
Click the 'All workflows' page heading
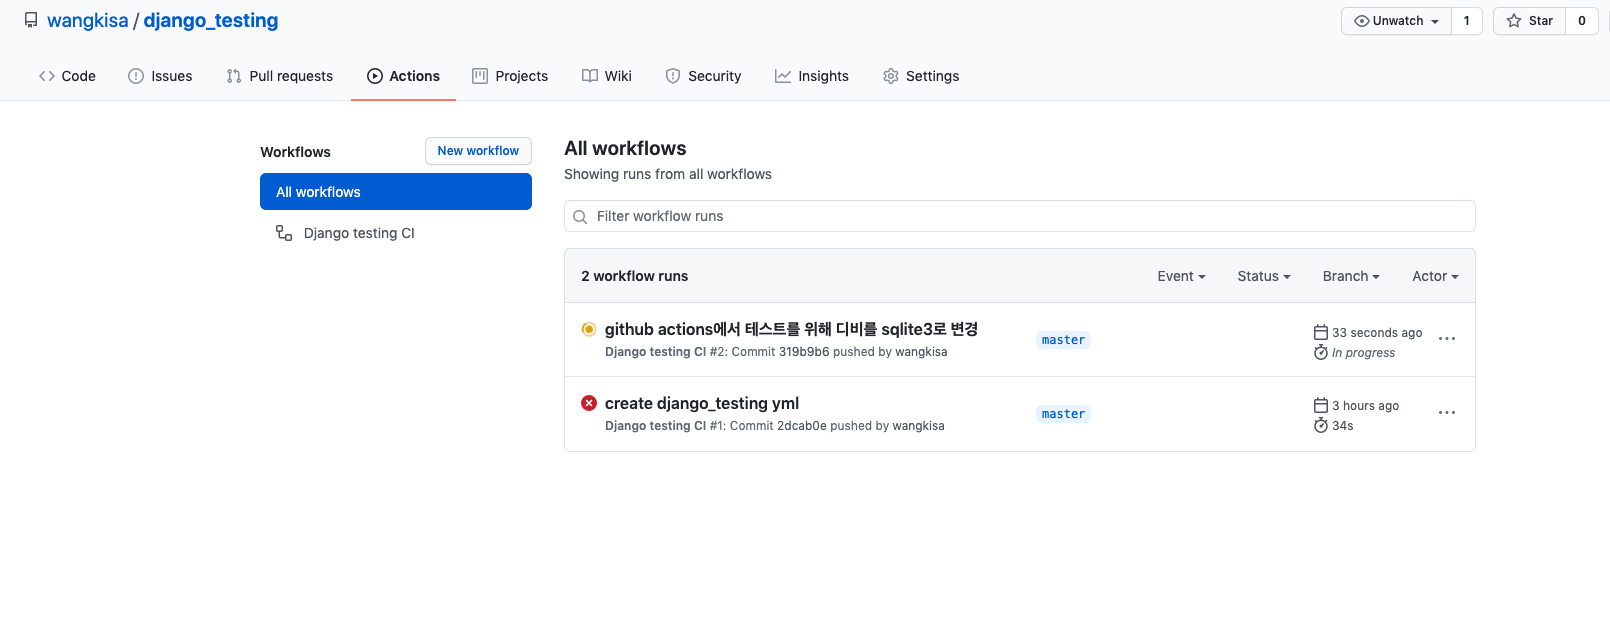(625, 148)
